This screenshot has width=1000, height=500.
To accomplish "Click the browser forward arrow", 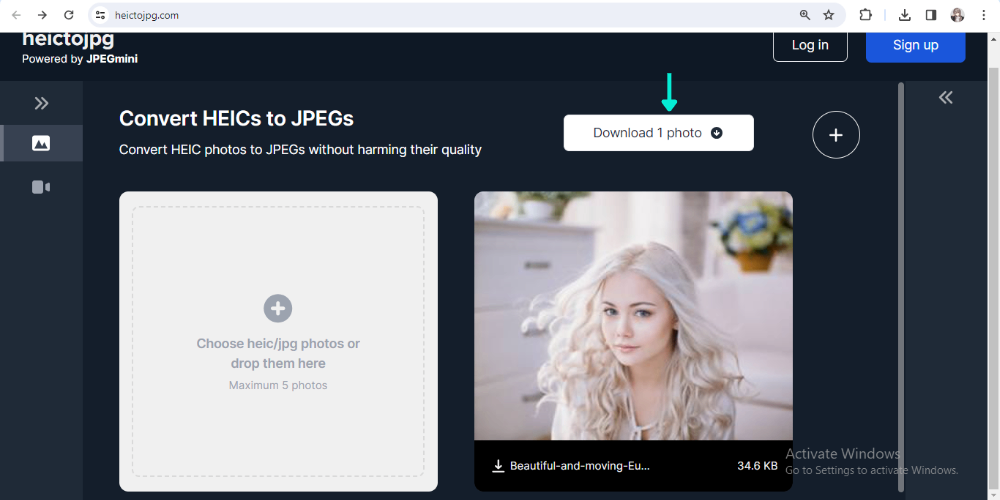I will coord(42,15).
